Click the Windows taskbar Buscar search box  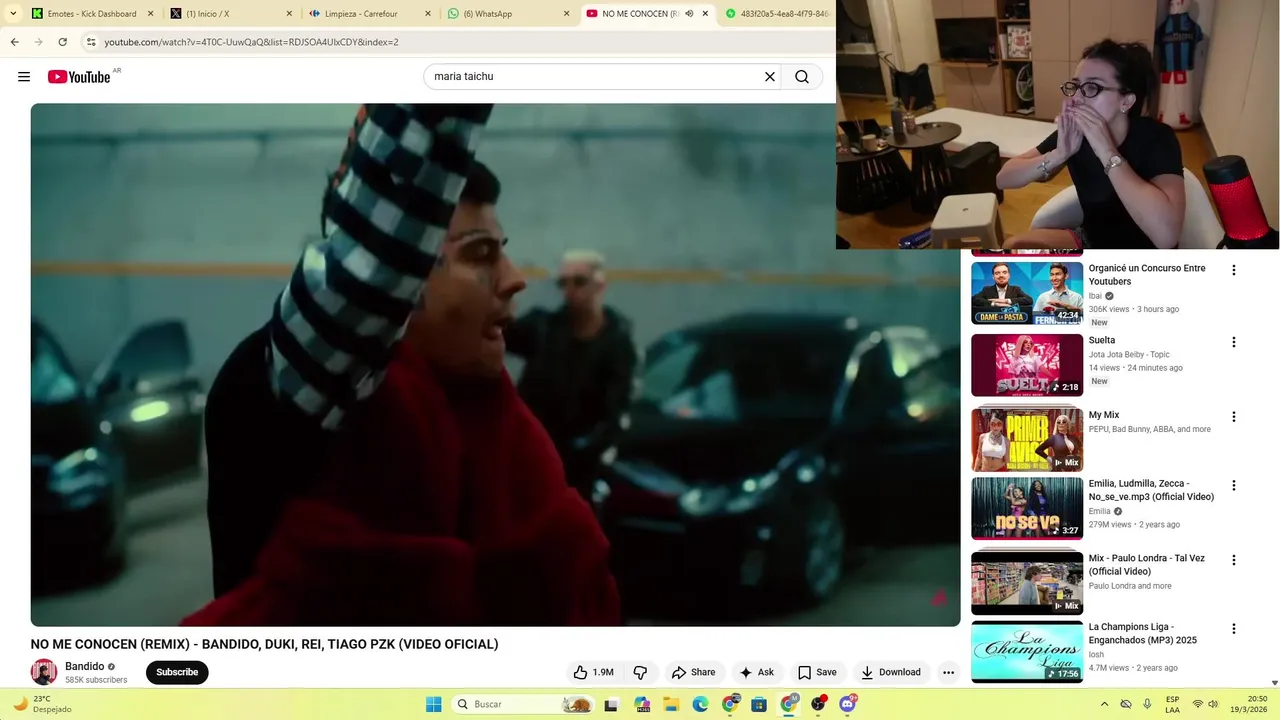pos(523,704)
